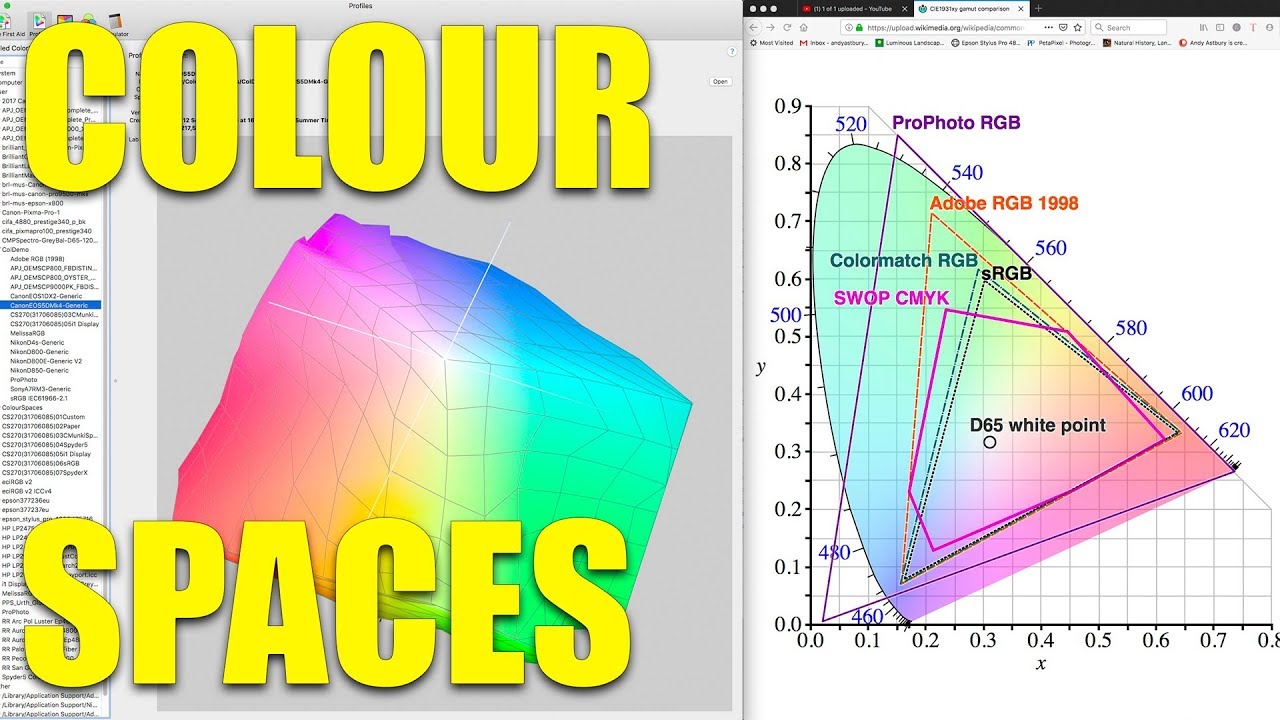Click the D65 white point marker
The width and height of the screenshot is (1280, 720).
990,442
